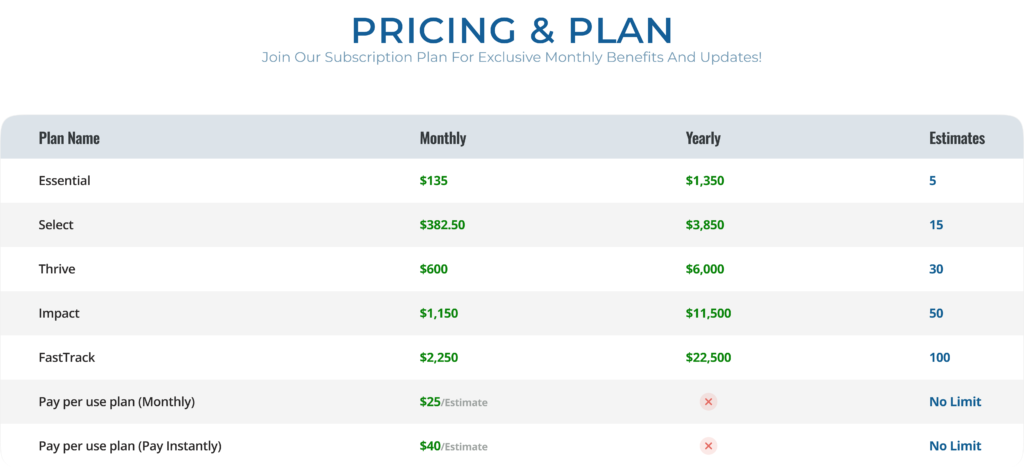
Task: Click the red X icon in the Pay per use (Monthly) row
Action: click(x=708, y=402)
